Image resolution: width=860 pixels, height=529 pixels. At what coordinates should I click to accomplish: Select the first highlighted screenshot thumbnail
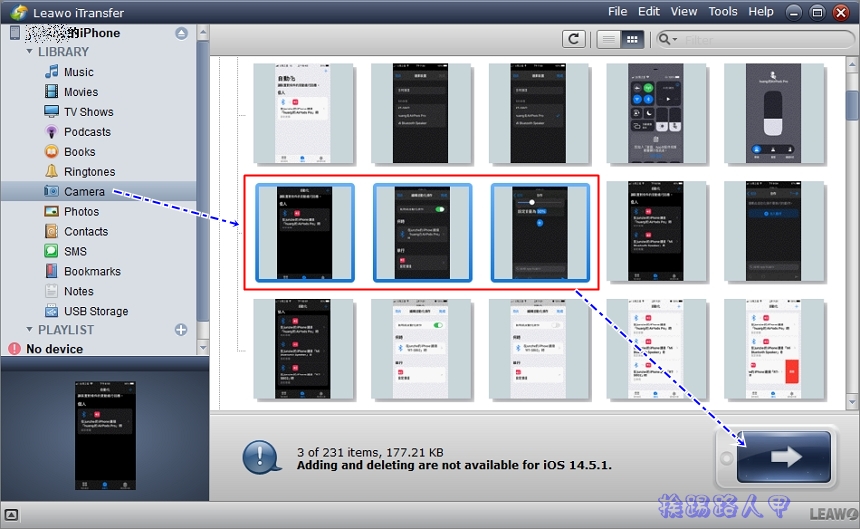(x=304, y=232)
